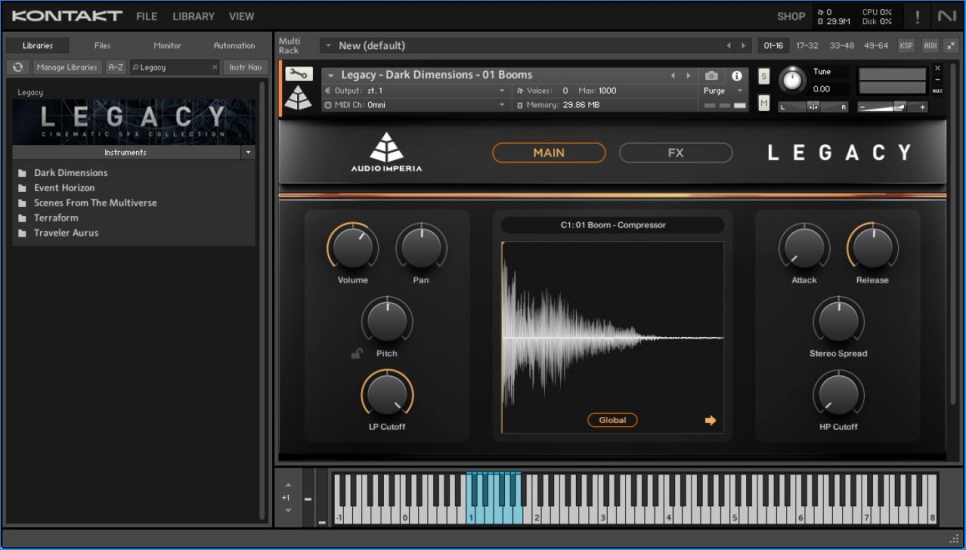This screenshot has width=966, height=550.
Task: Show instrument info with the i icon
Action: click(737, 75)
